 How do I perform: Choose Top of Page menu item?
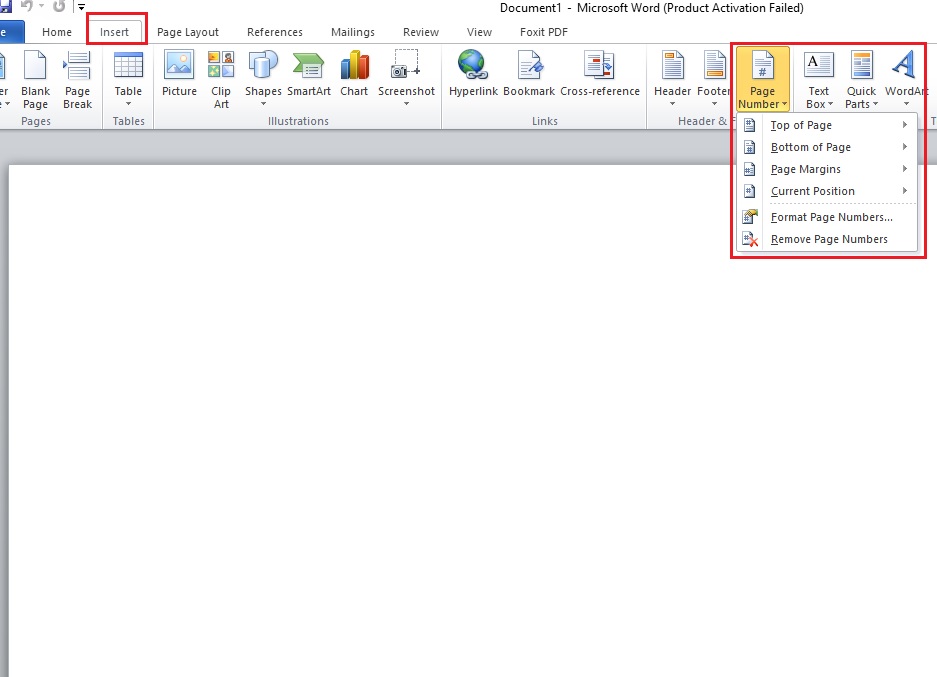point(827,125)
